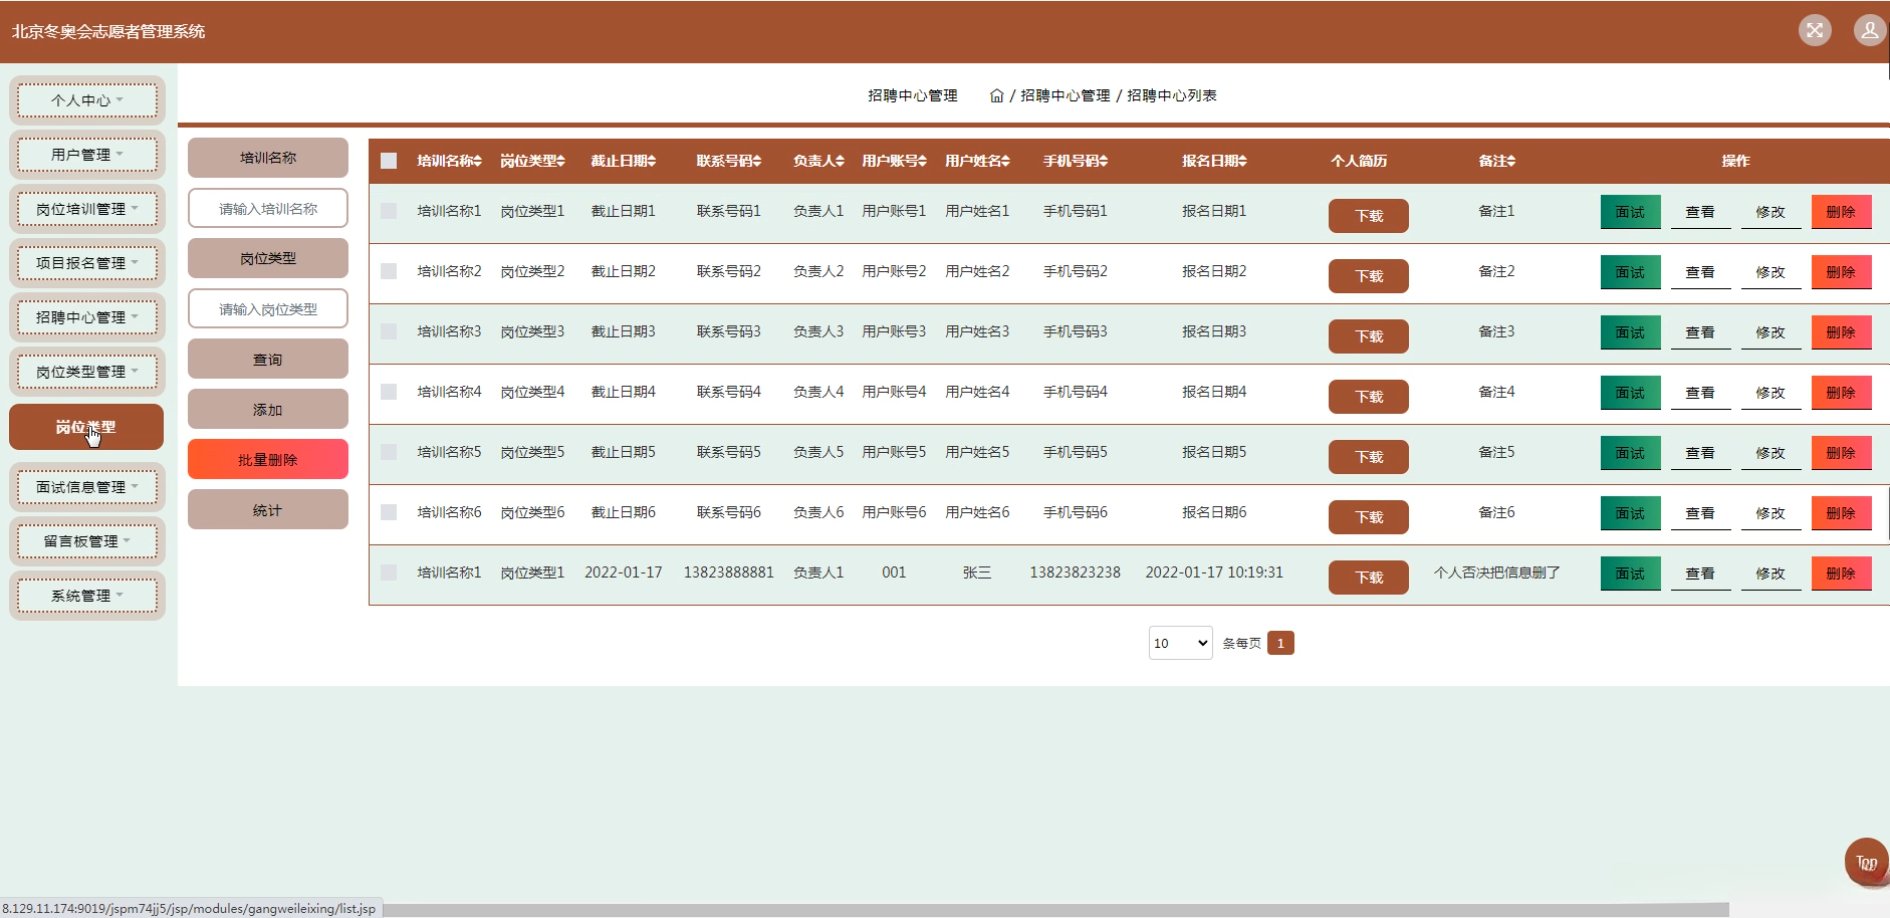The width and height of the screenshot is (1890, 918).
Task: Click the 招聘中心管理 breadcrumb link
Action: [x=1065, y=96]
